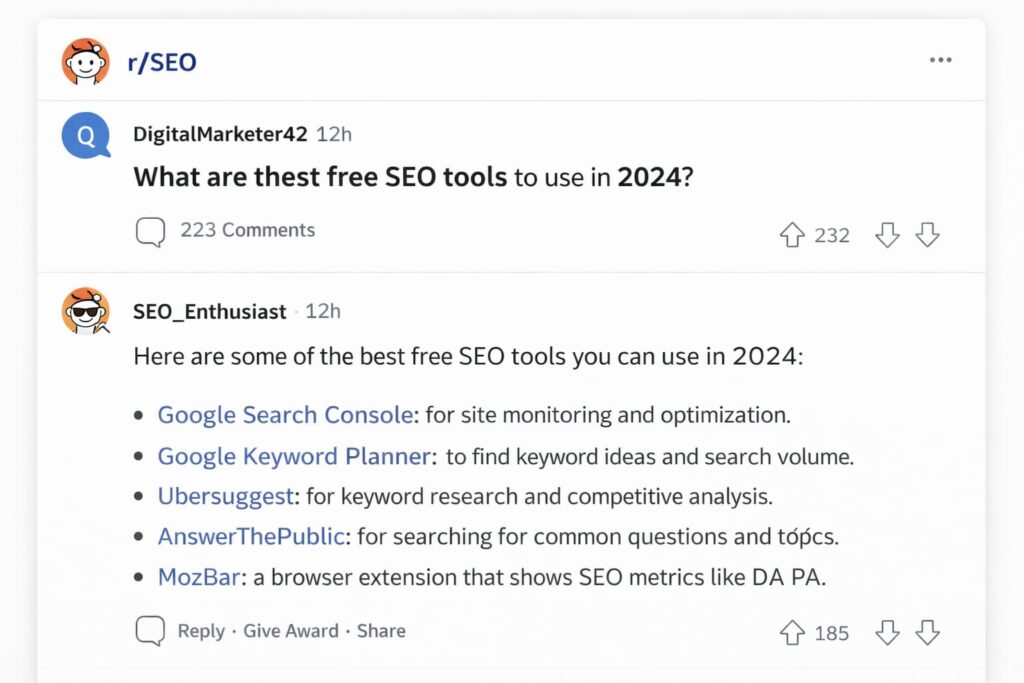Follow the Google Keyword Planner link
Image resolution: width=1024 pixels, height=683 pixels.
tap(295, 457)
